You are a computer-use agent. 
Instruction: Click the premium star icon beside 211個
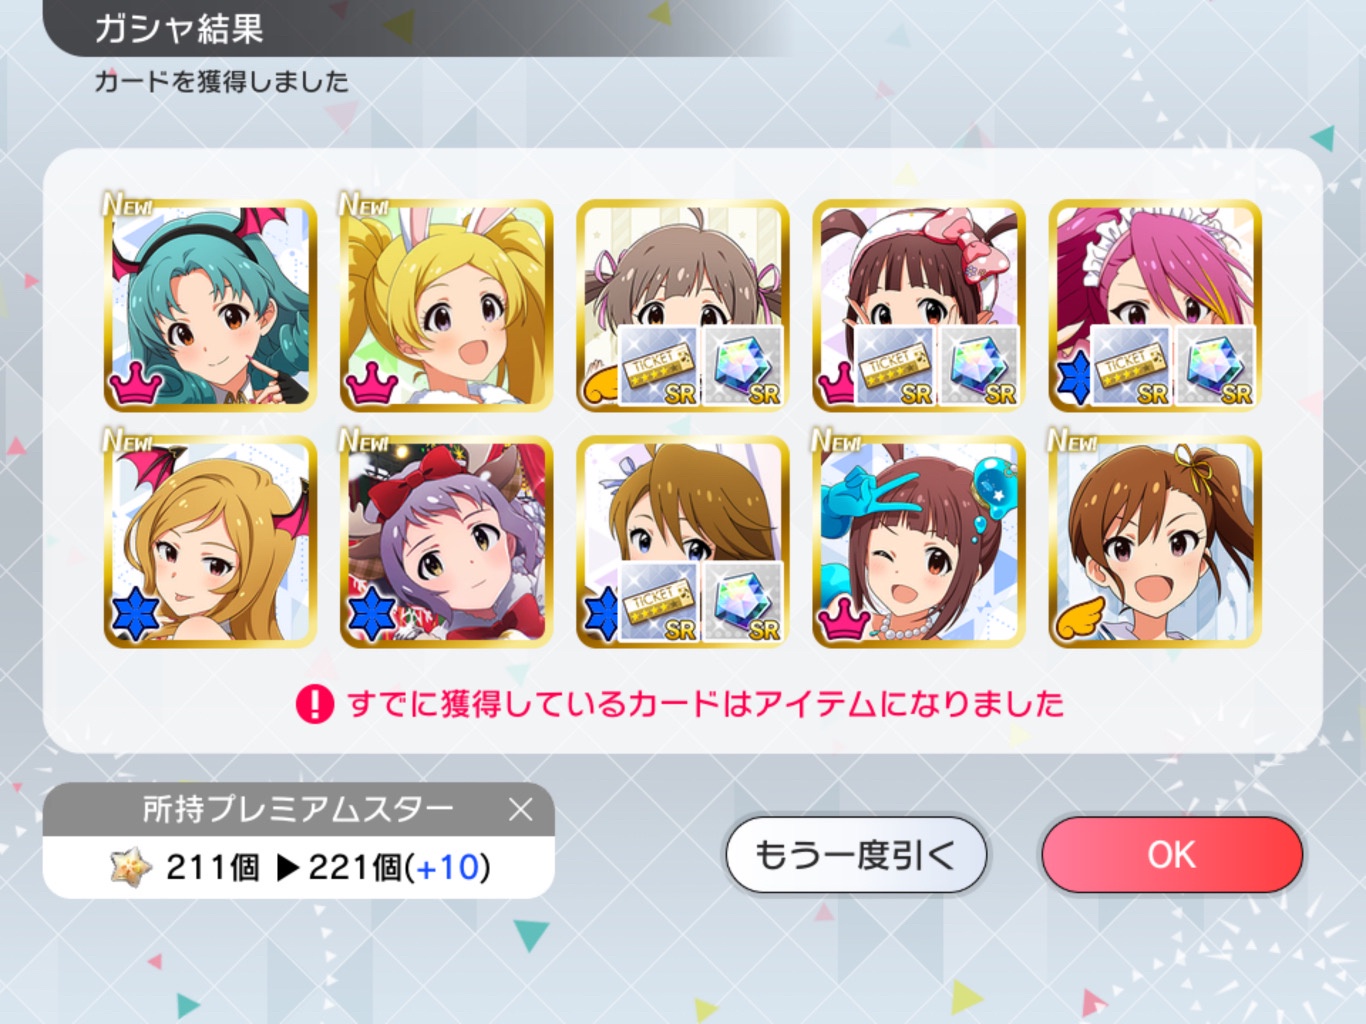click(131, 867)
